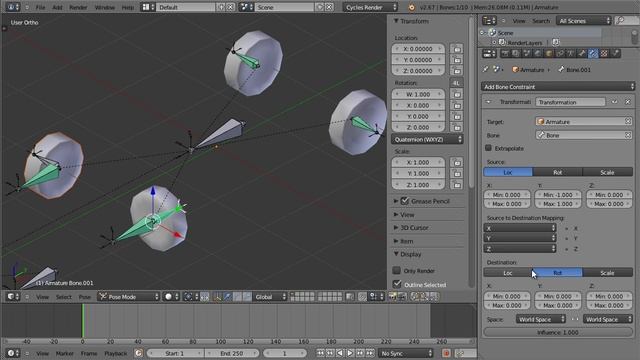Uncheck Outline Selected
Image resolution: width=640 pixels, height=360 pixels.
tap(397, 284)
